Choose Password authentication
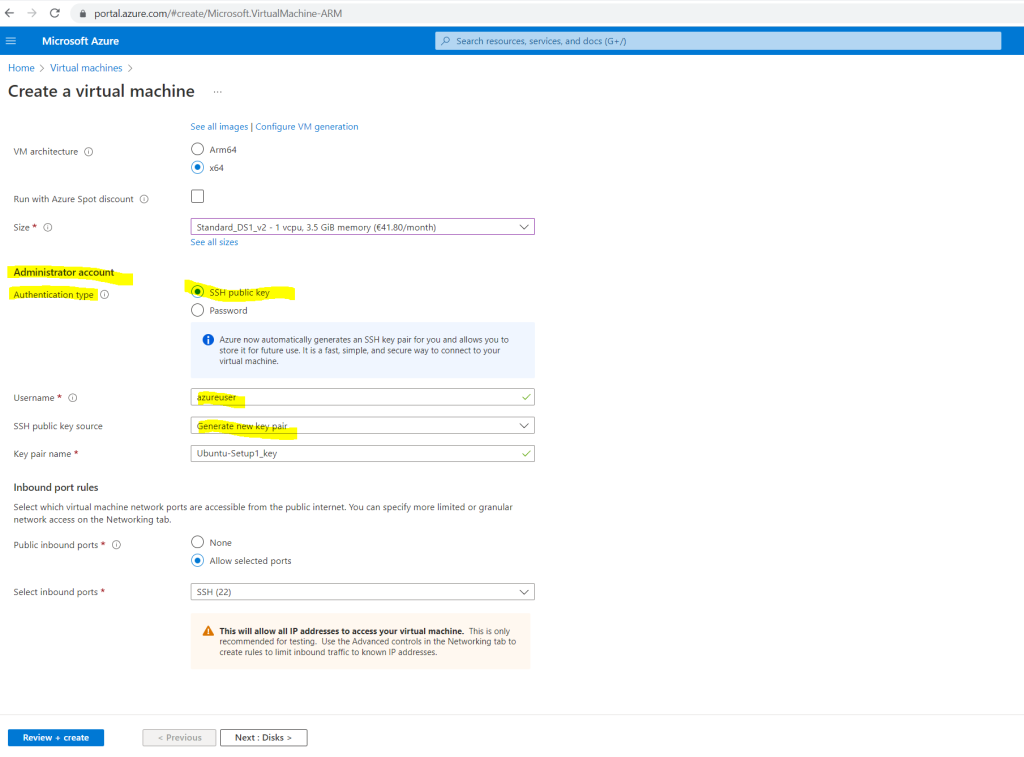The width and height of the screenshot is (1024, 757). (197, 310)
